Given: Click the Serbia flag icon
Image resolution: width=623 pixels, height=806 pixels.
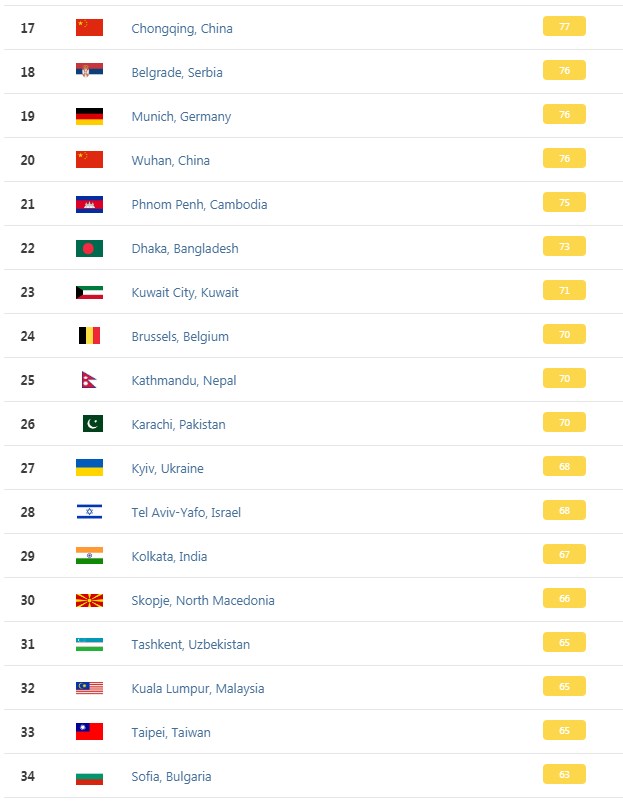Looking at the screenshot, I should 89,72.
